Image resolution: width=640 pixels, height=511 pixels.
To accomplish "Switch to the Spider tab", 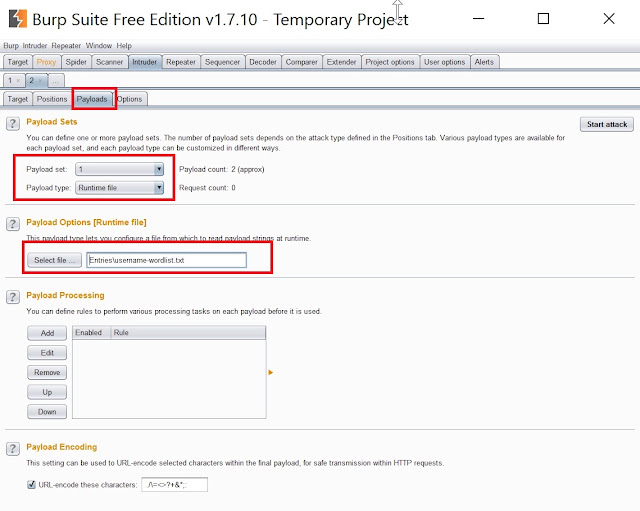I will [x=76, y=62].
